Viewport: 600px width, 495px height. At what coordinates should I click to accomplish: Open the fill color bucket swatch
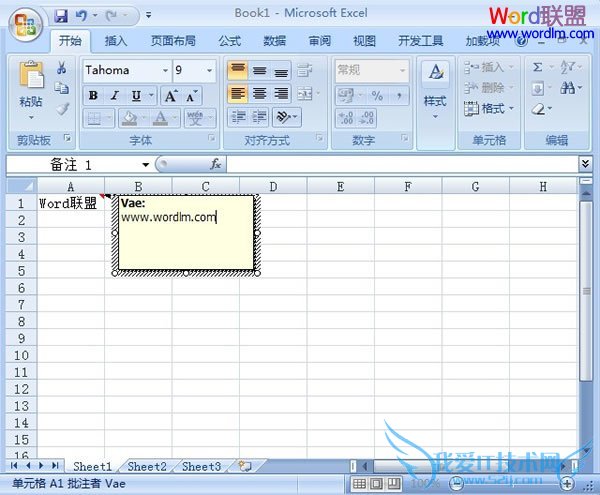point(129,118)
